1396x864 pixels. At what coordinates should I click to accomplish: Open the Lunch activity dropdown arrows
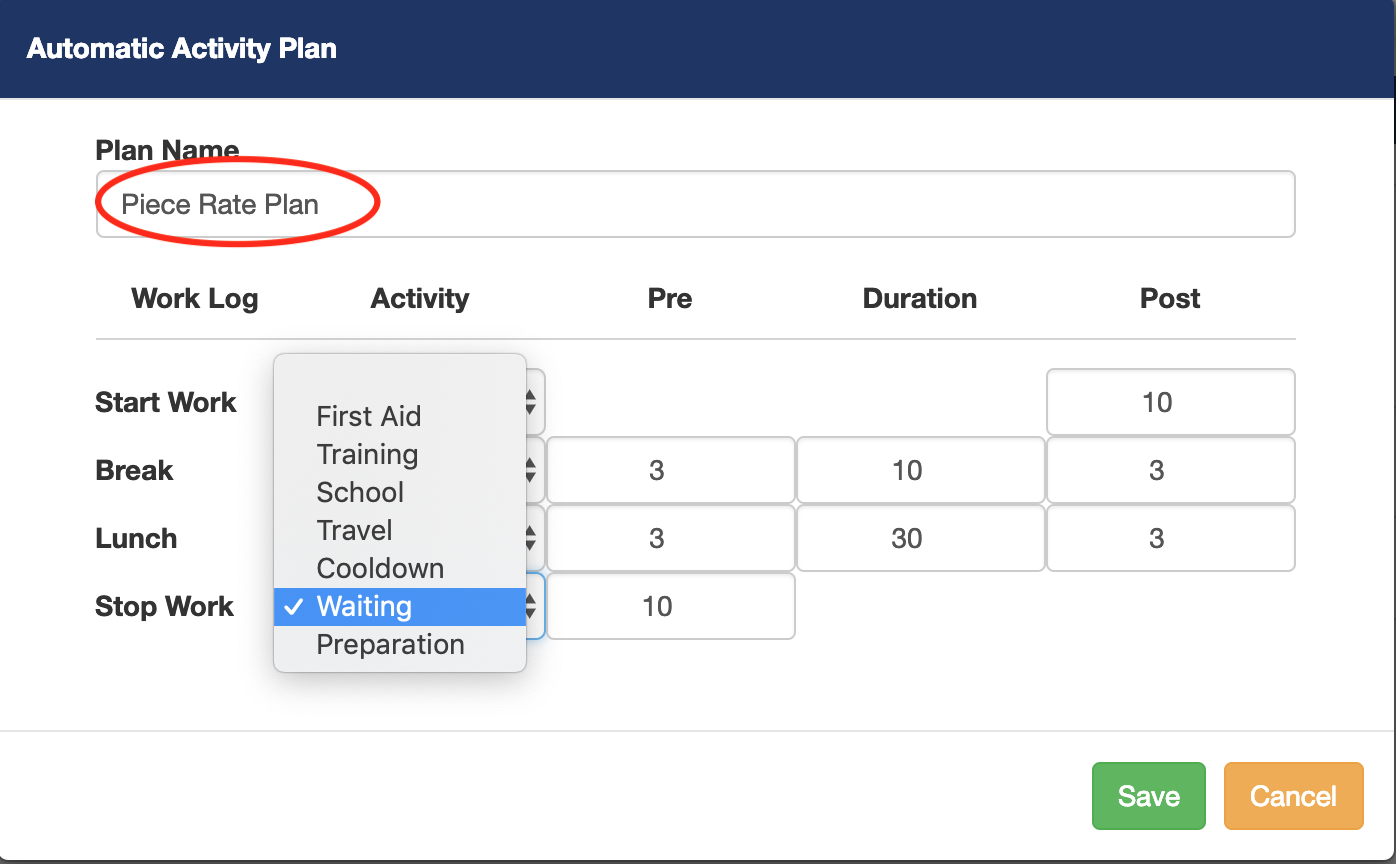pyautogui.click(x=533, y=538)
